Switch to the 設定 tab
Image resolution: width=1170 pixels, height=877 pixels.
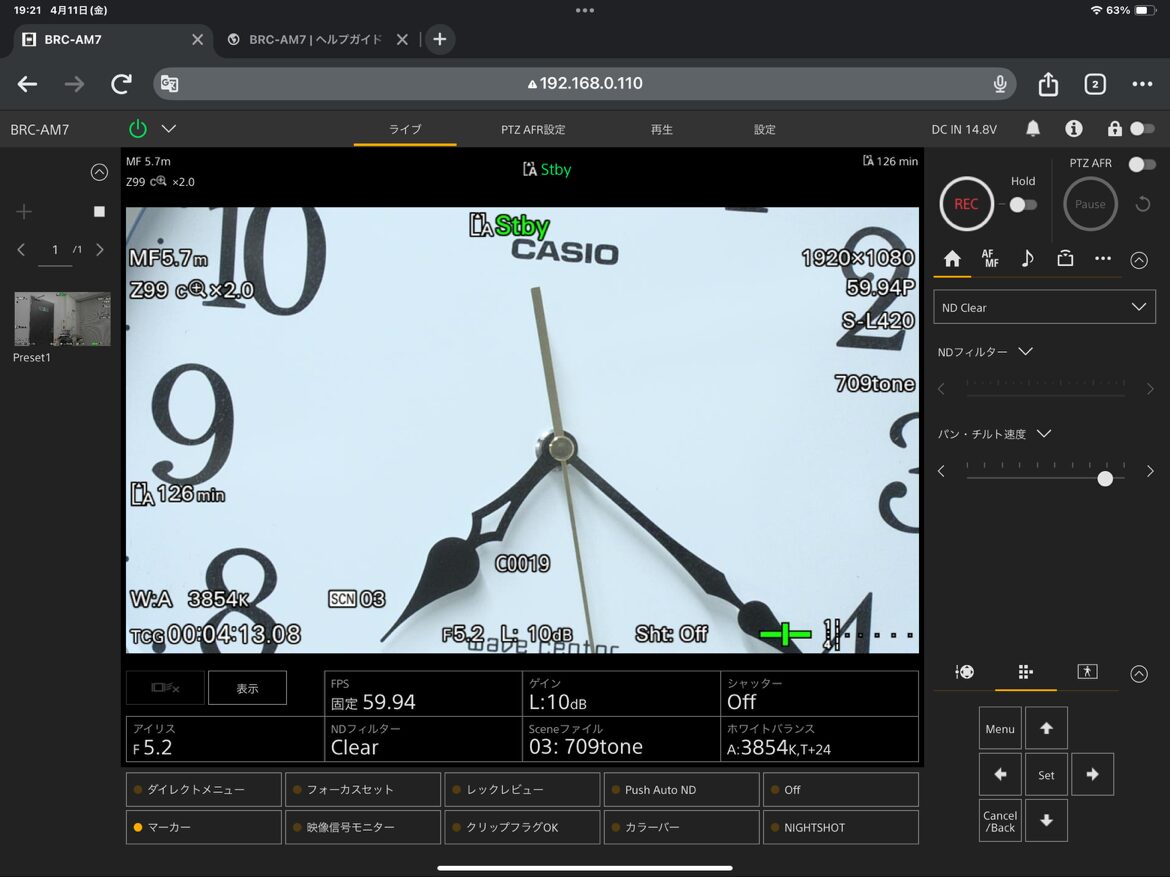tap(764, 129)
